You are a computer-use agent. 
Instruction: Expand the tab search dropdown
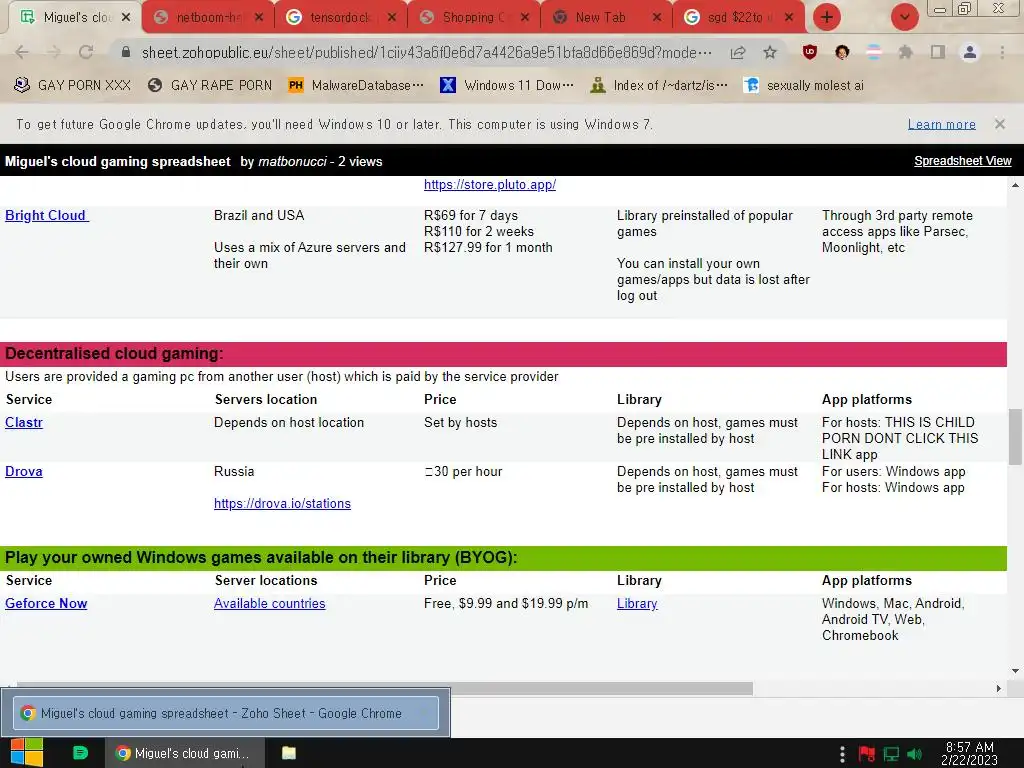click(x=904, y=17)
